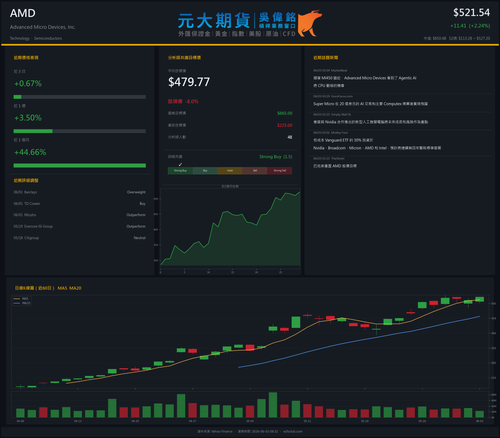Open the TheStreet AMD headline
This screenshot has width=500, height=438.
(x=335, y=166)
